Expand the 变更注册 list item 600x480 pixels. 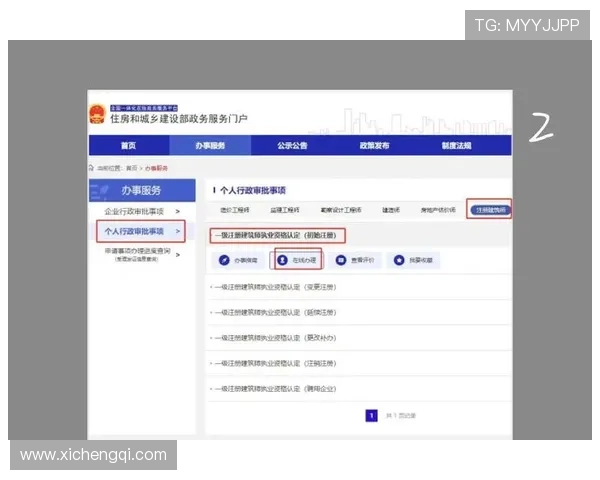point(359,287)
